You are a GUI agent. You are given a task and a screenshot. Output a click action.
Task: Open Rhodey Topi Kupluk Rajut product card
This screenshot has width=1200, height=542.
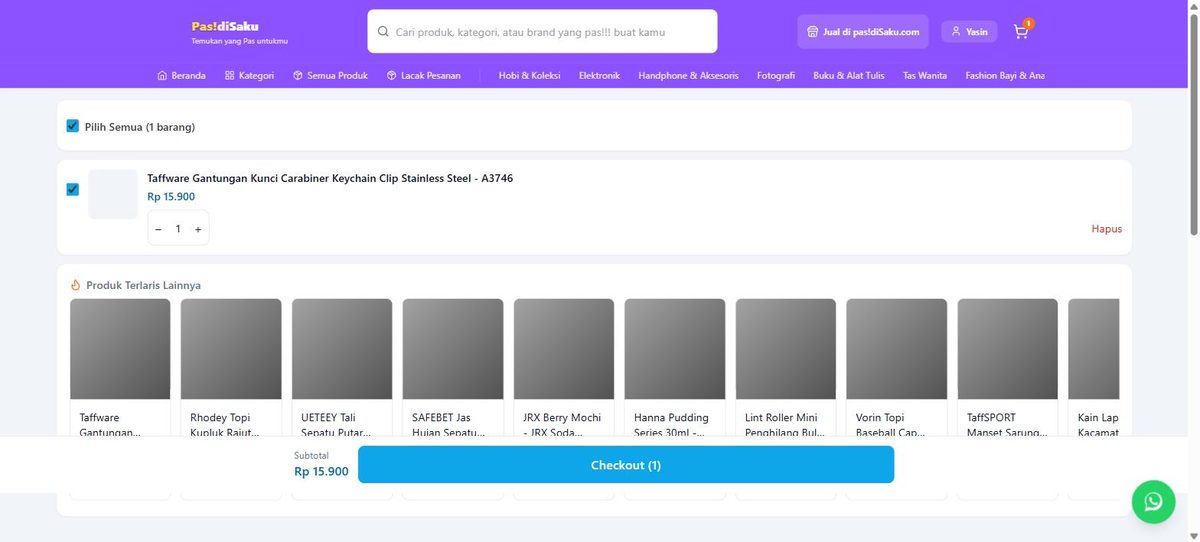pos(231,398)
